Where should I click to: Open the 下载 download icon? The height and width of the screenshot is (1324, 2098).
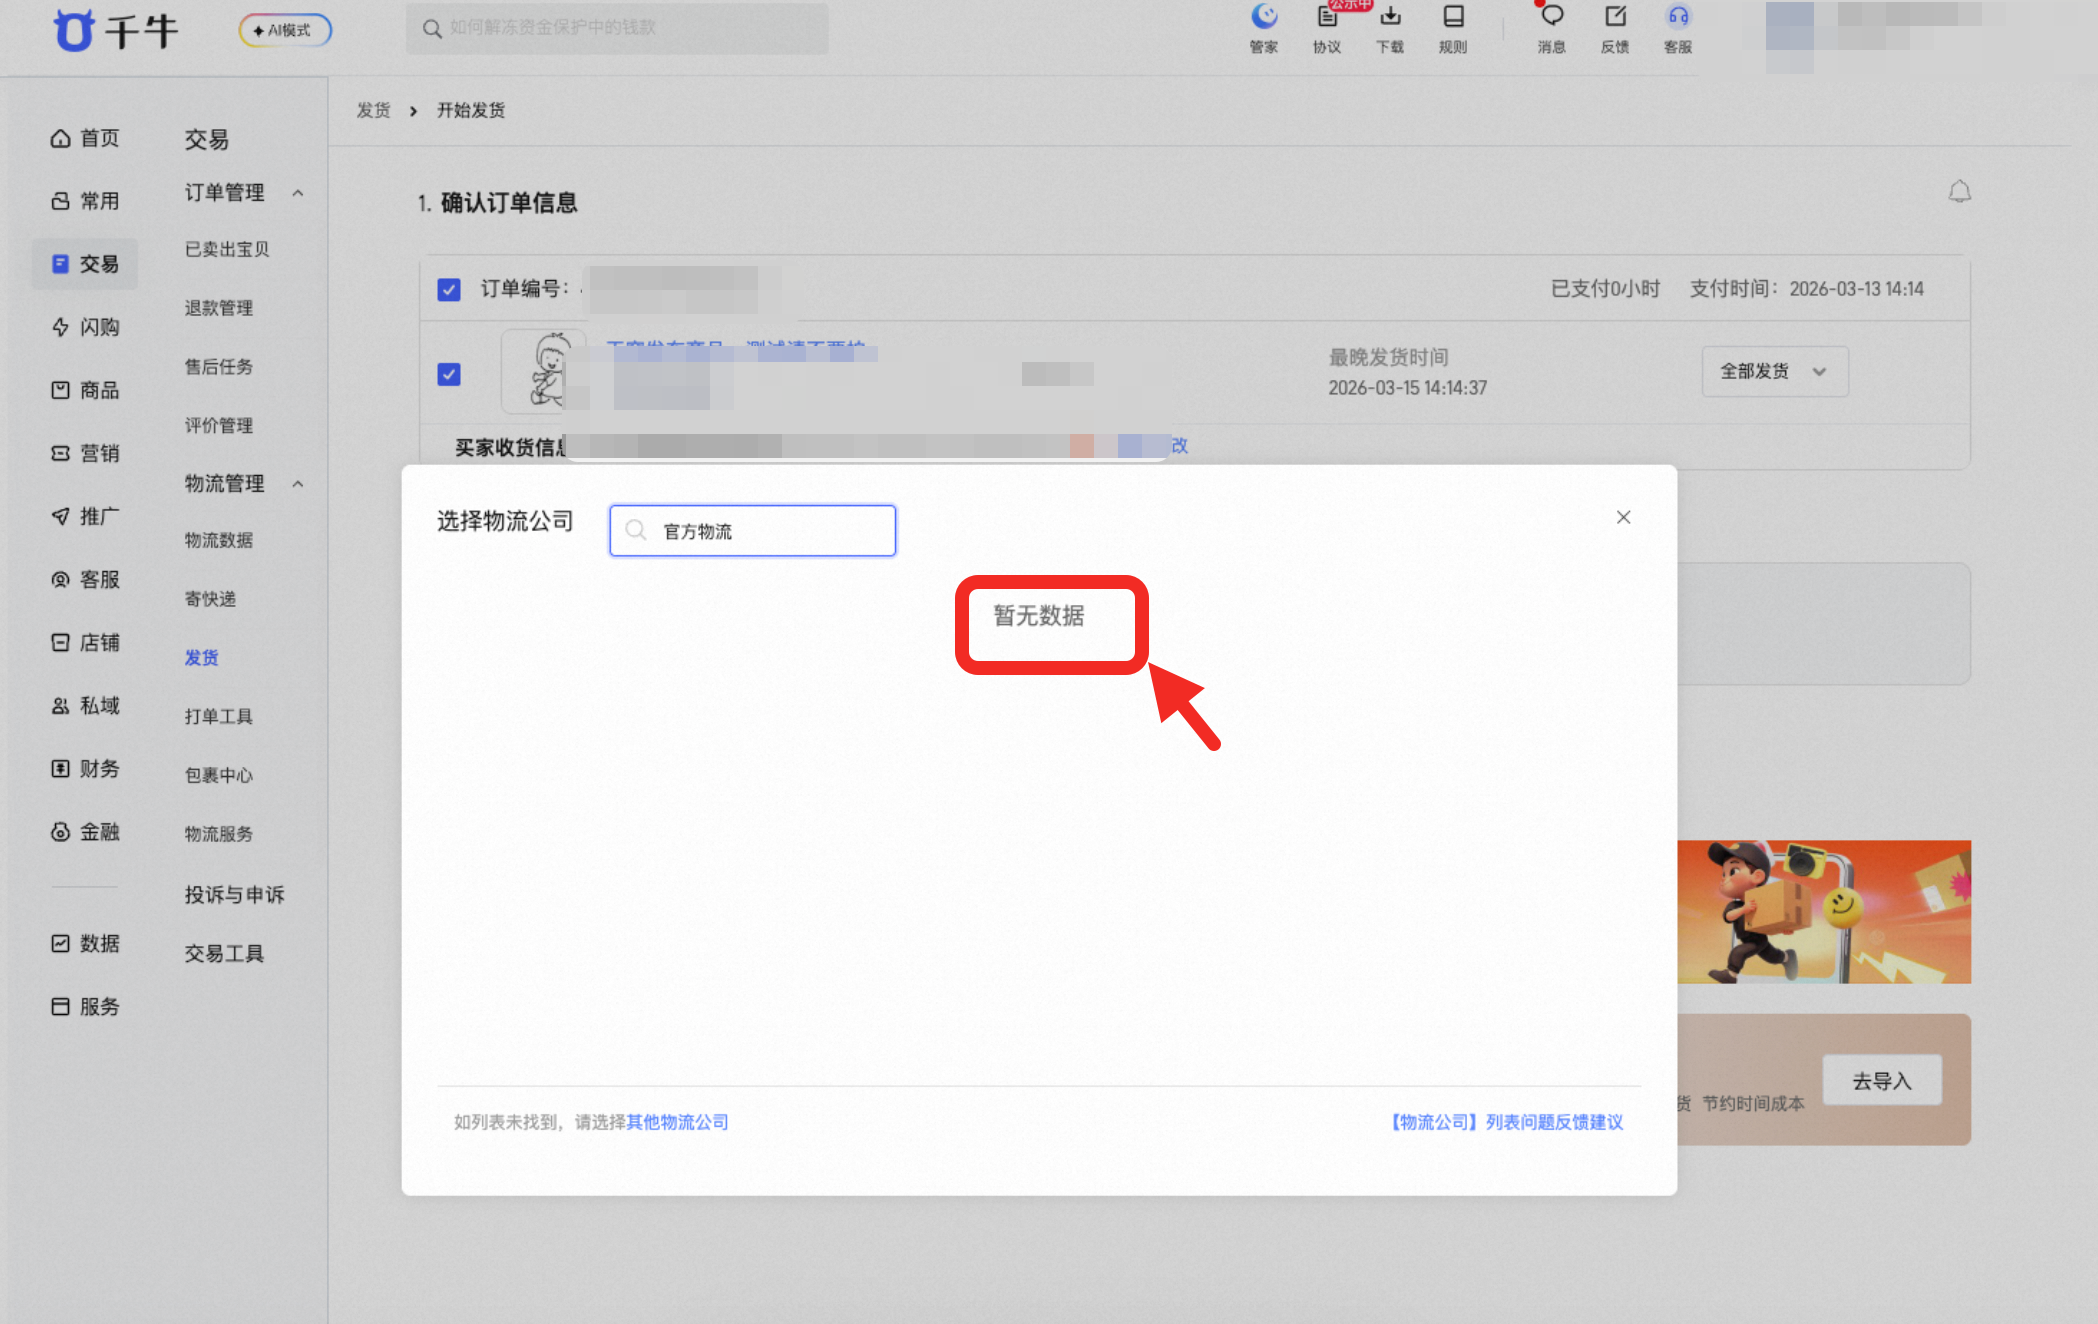point(1390,29)
